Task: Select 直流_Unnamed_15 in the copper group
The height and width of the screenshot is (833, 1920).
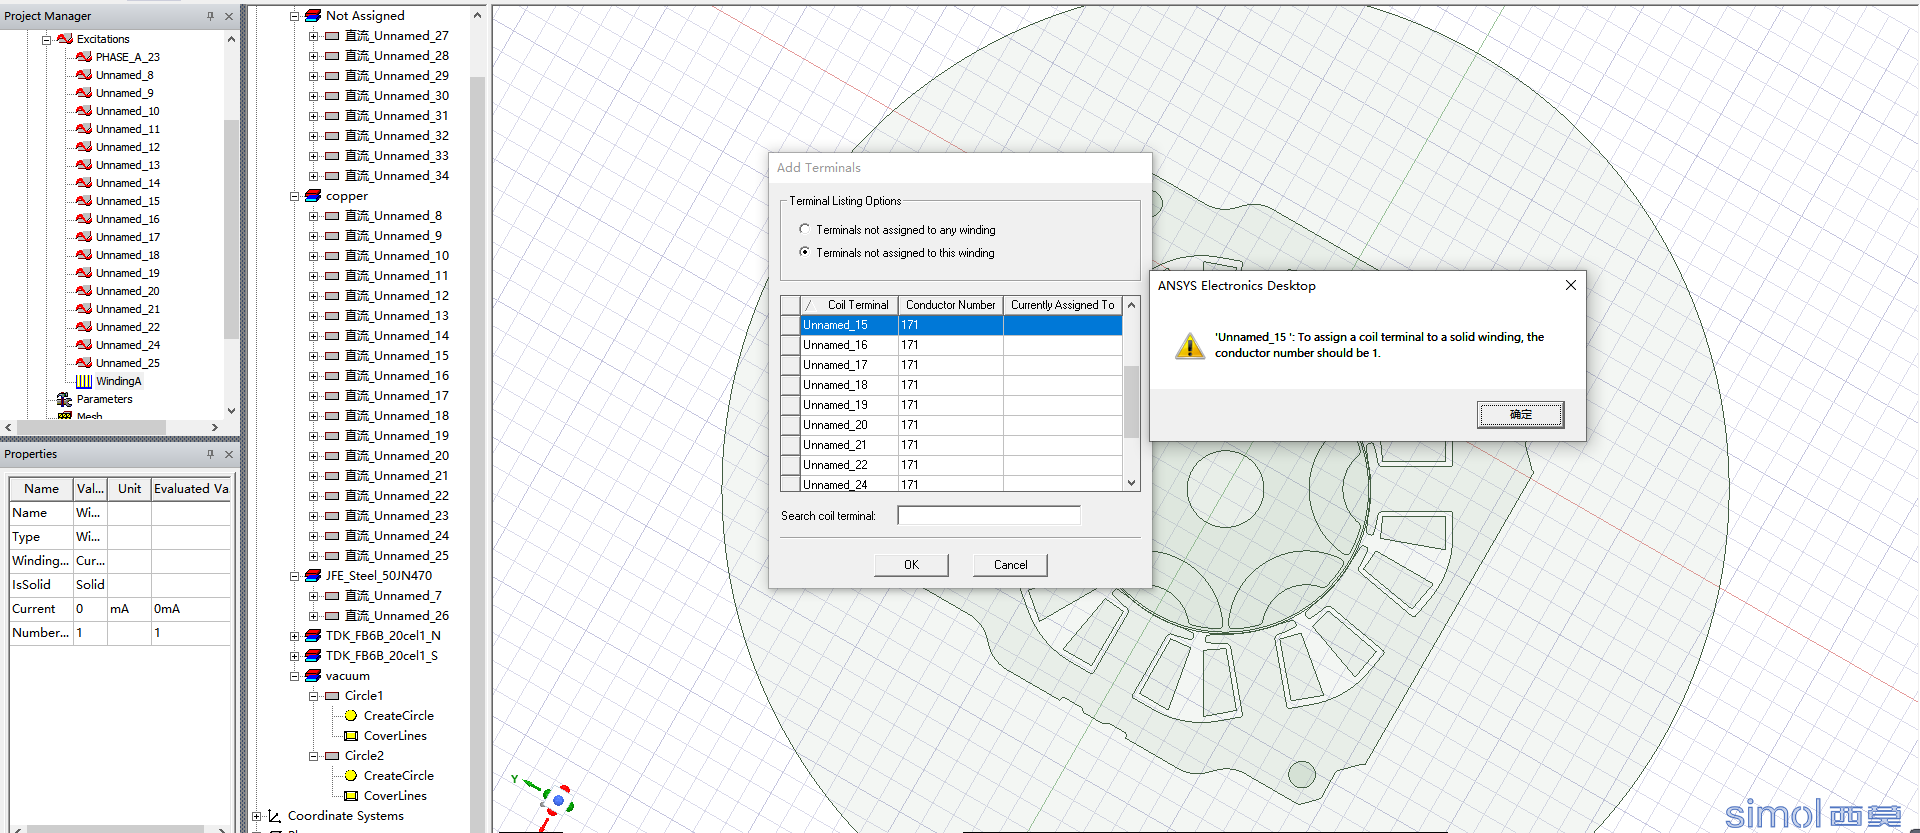Action: point(397,356)
